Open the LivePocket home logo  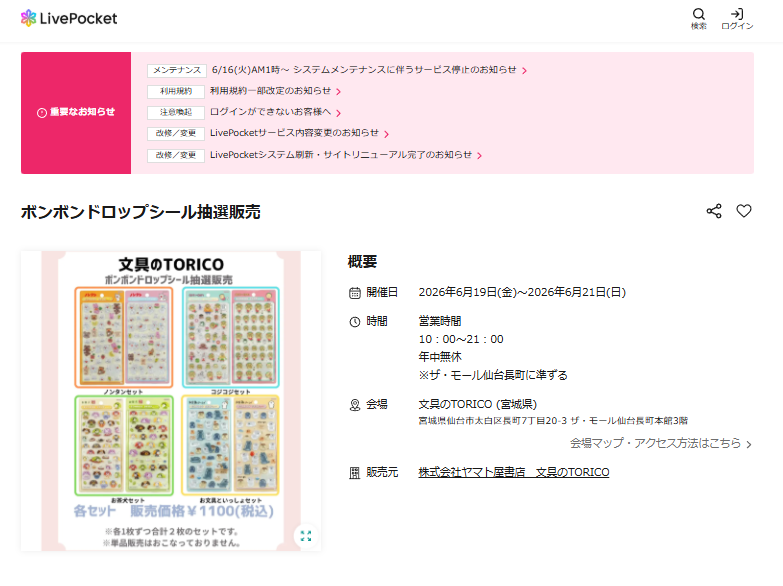click(69, 18)
